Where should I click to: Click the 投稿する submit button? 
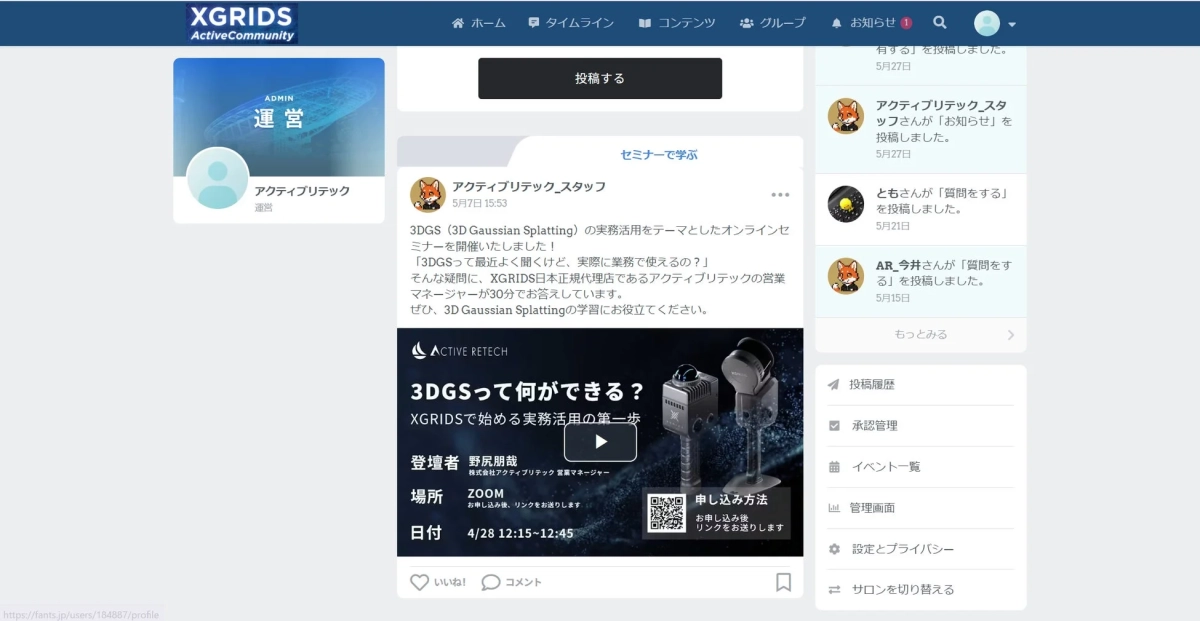pos(600,78)
